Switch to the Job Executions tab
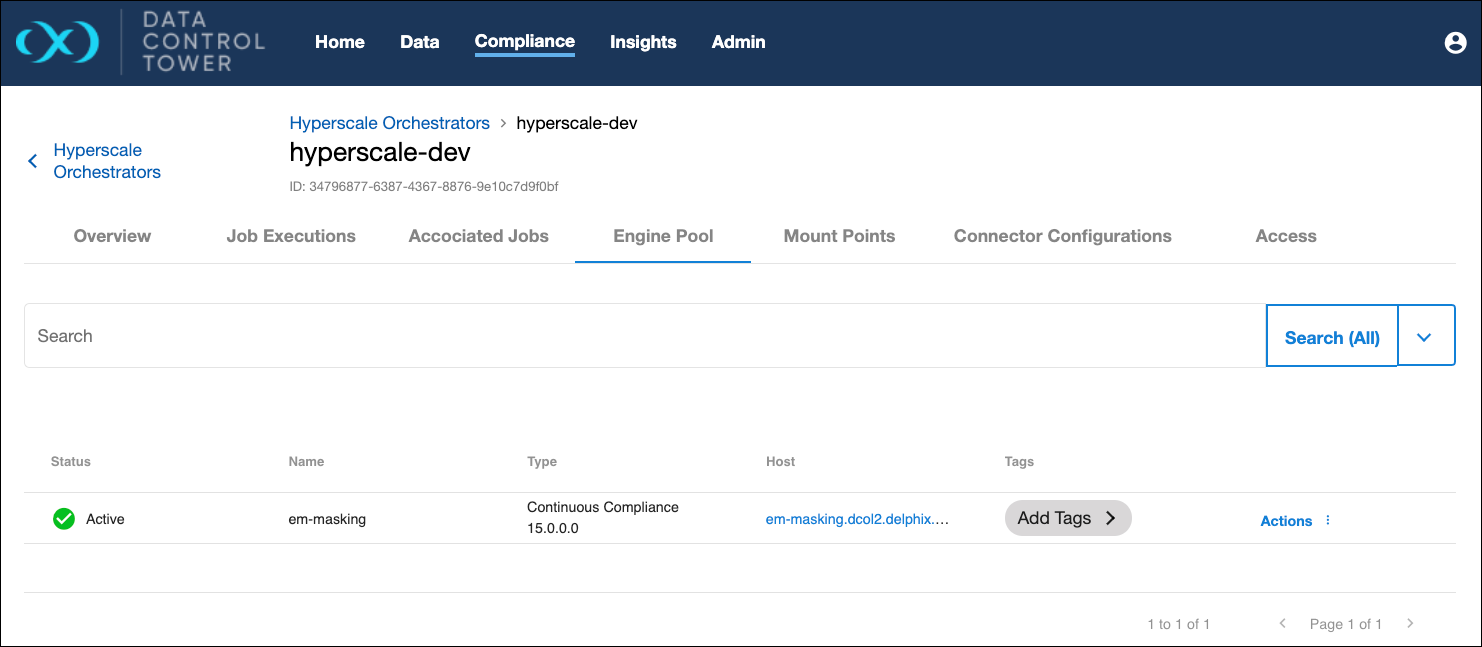The image size is (1482, 647). [291, 236]
